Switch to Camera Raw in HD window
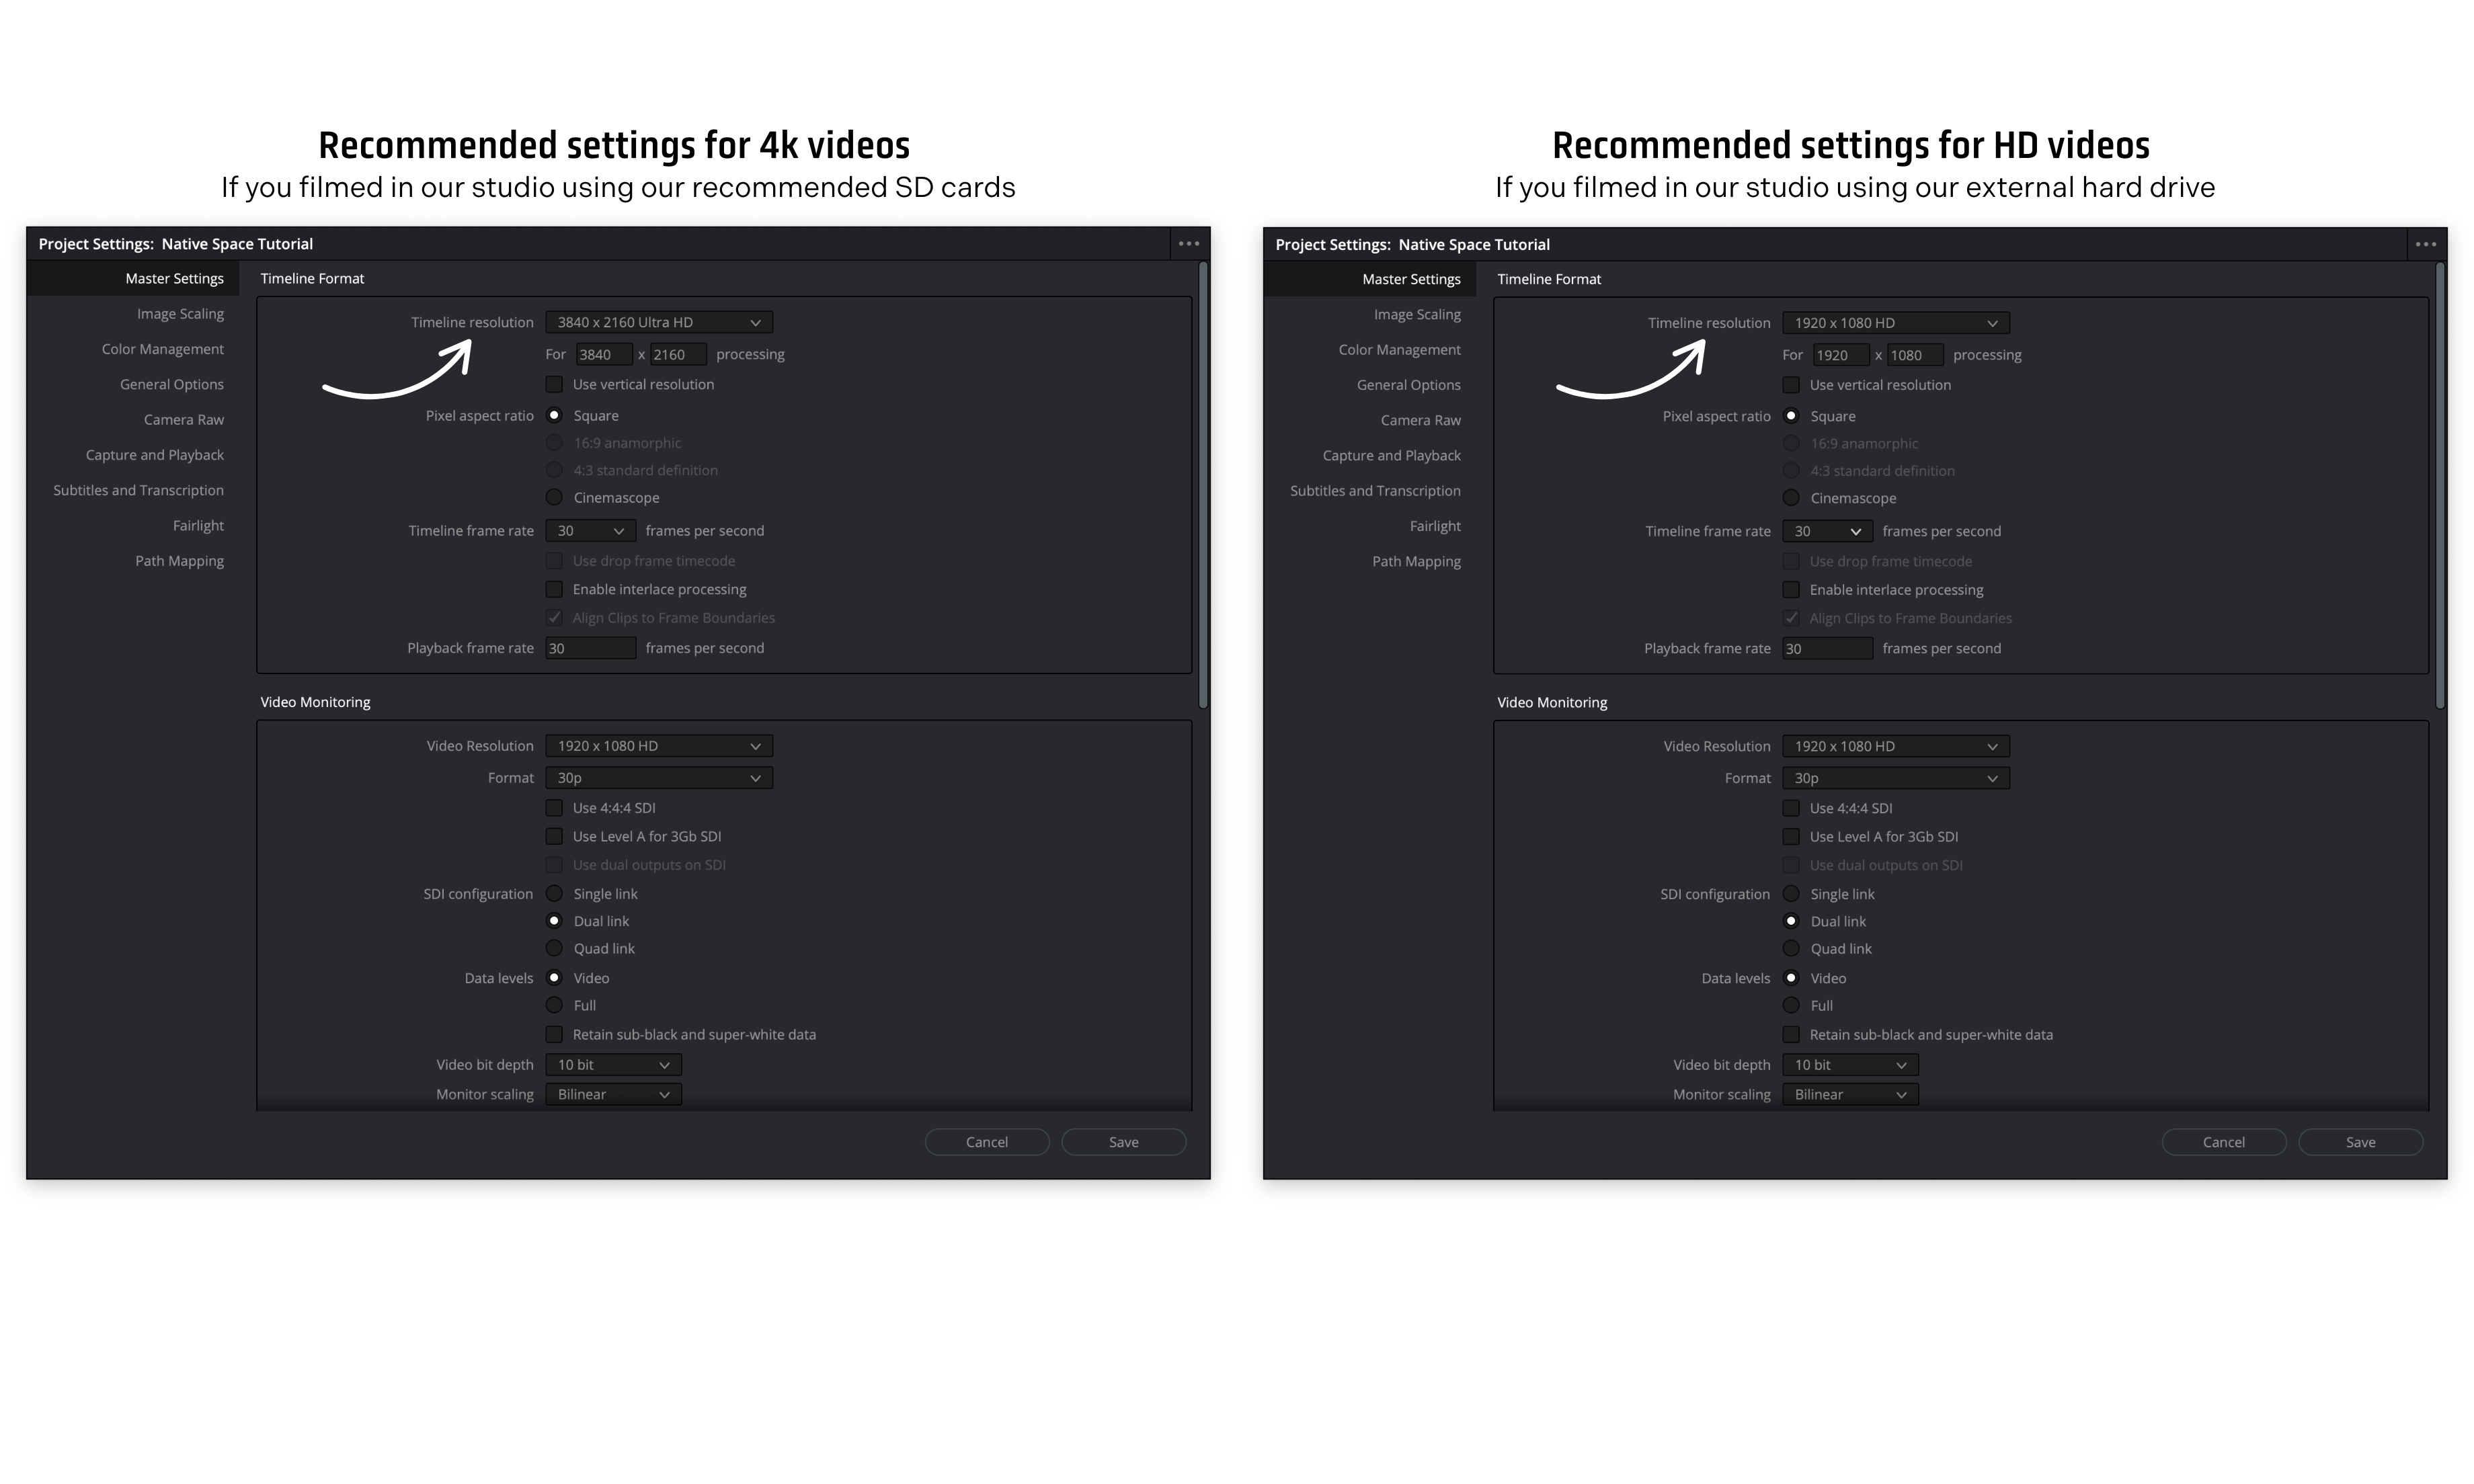 point(1420,420)
